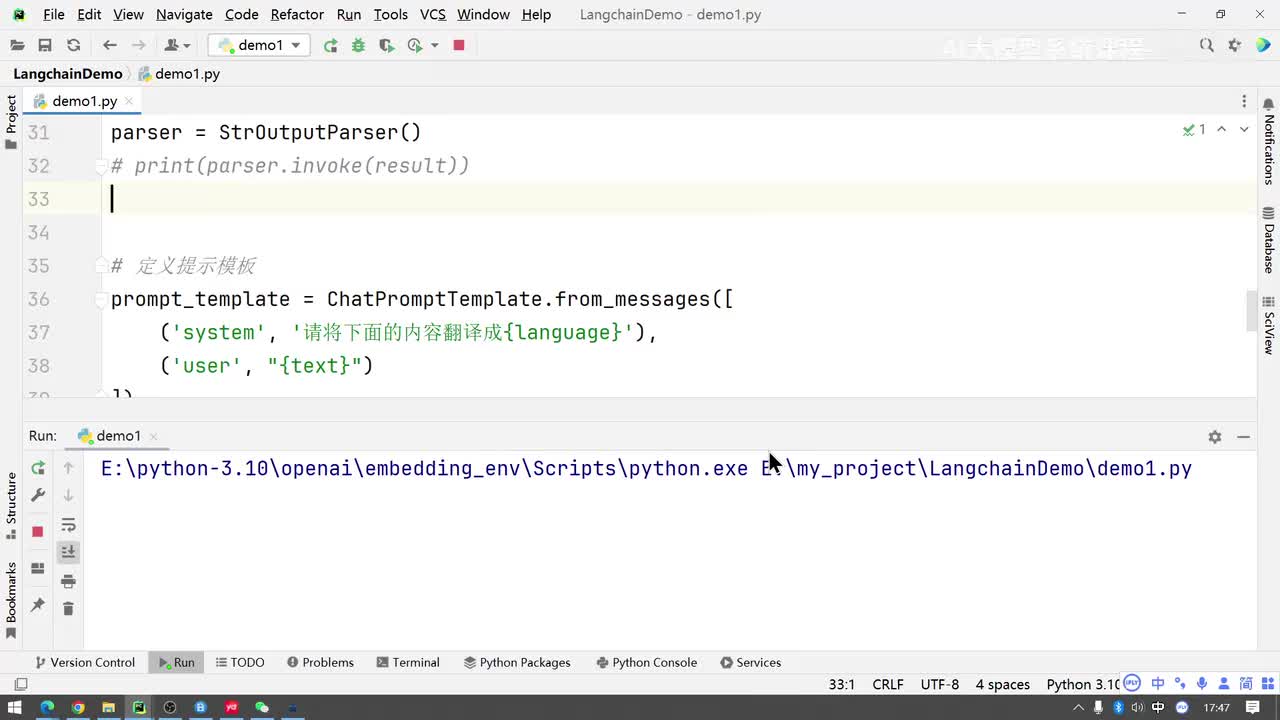Open the wrench run configuration icon in Run panel

38,495
